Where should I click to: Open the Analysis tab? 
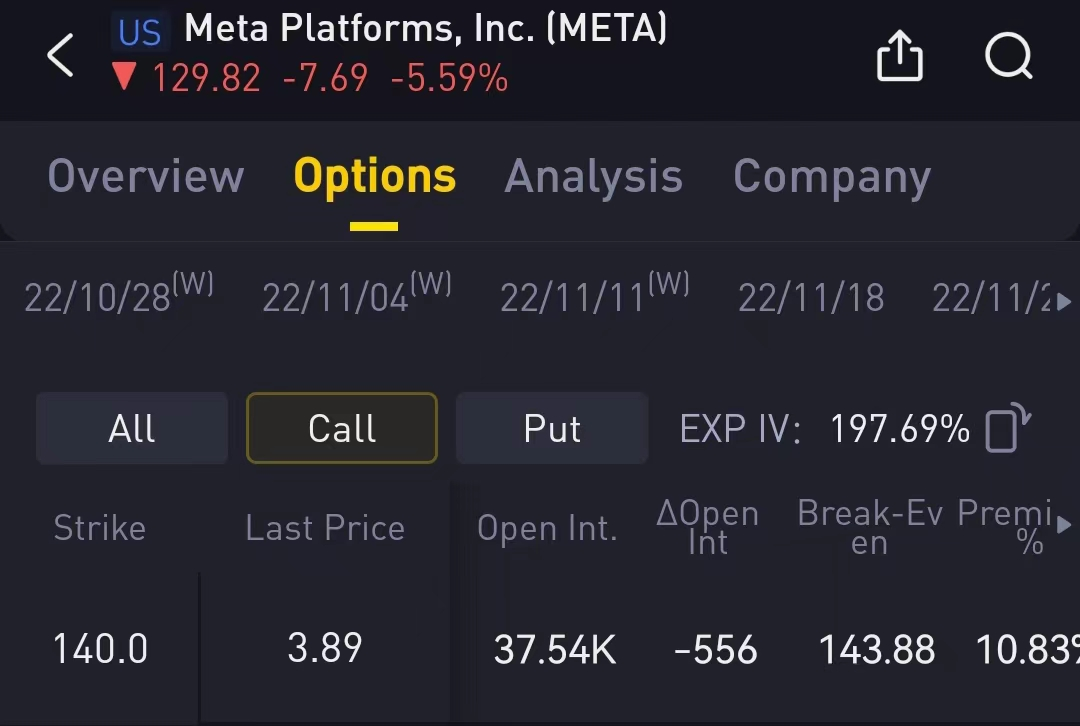pos(593,177)
